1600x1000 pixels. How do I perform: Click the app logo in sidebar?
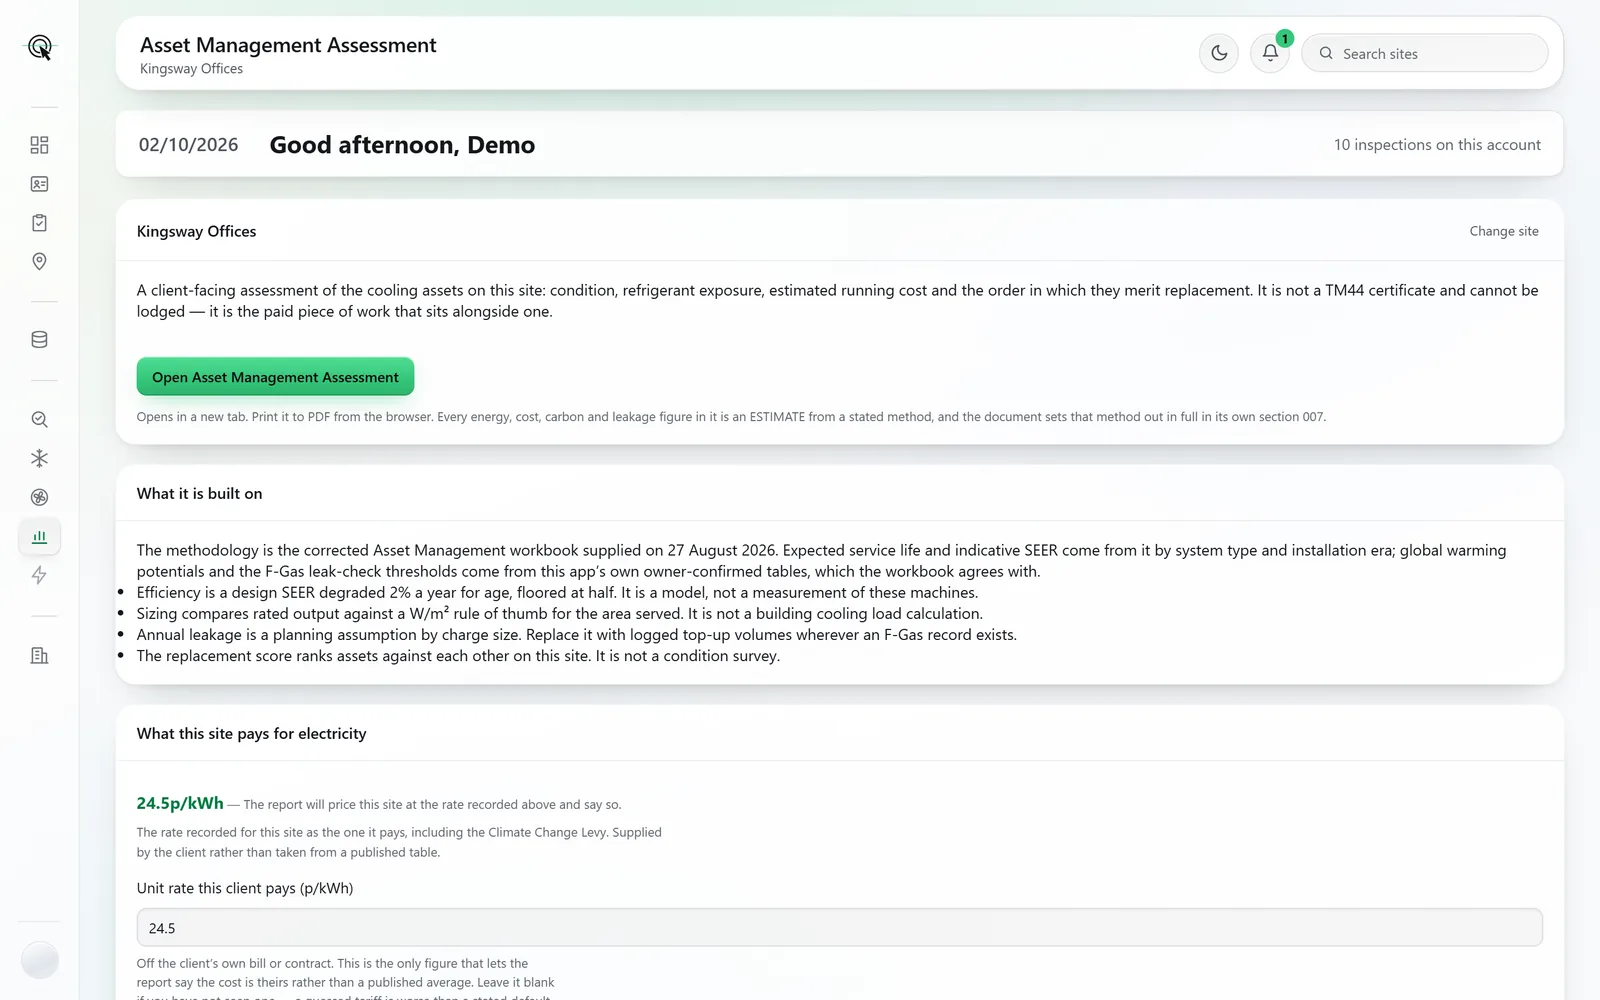(x=39, y=47)
